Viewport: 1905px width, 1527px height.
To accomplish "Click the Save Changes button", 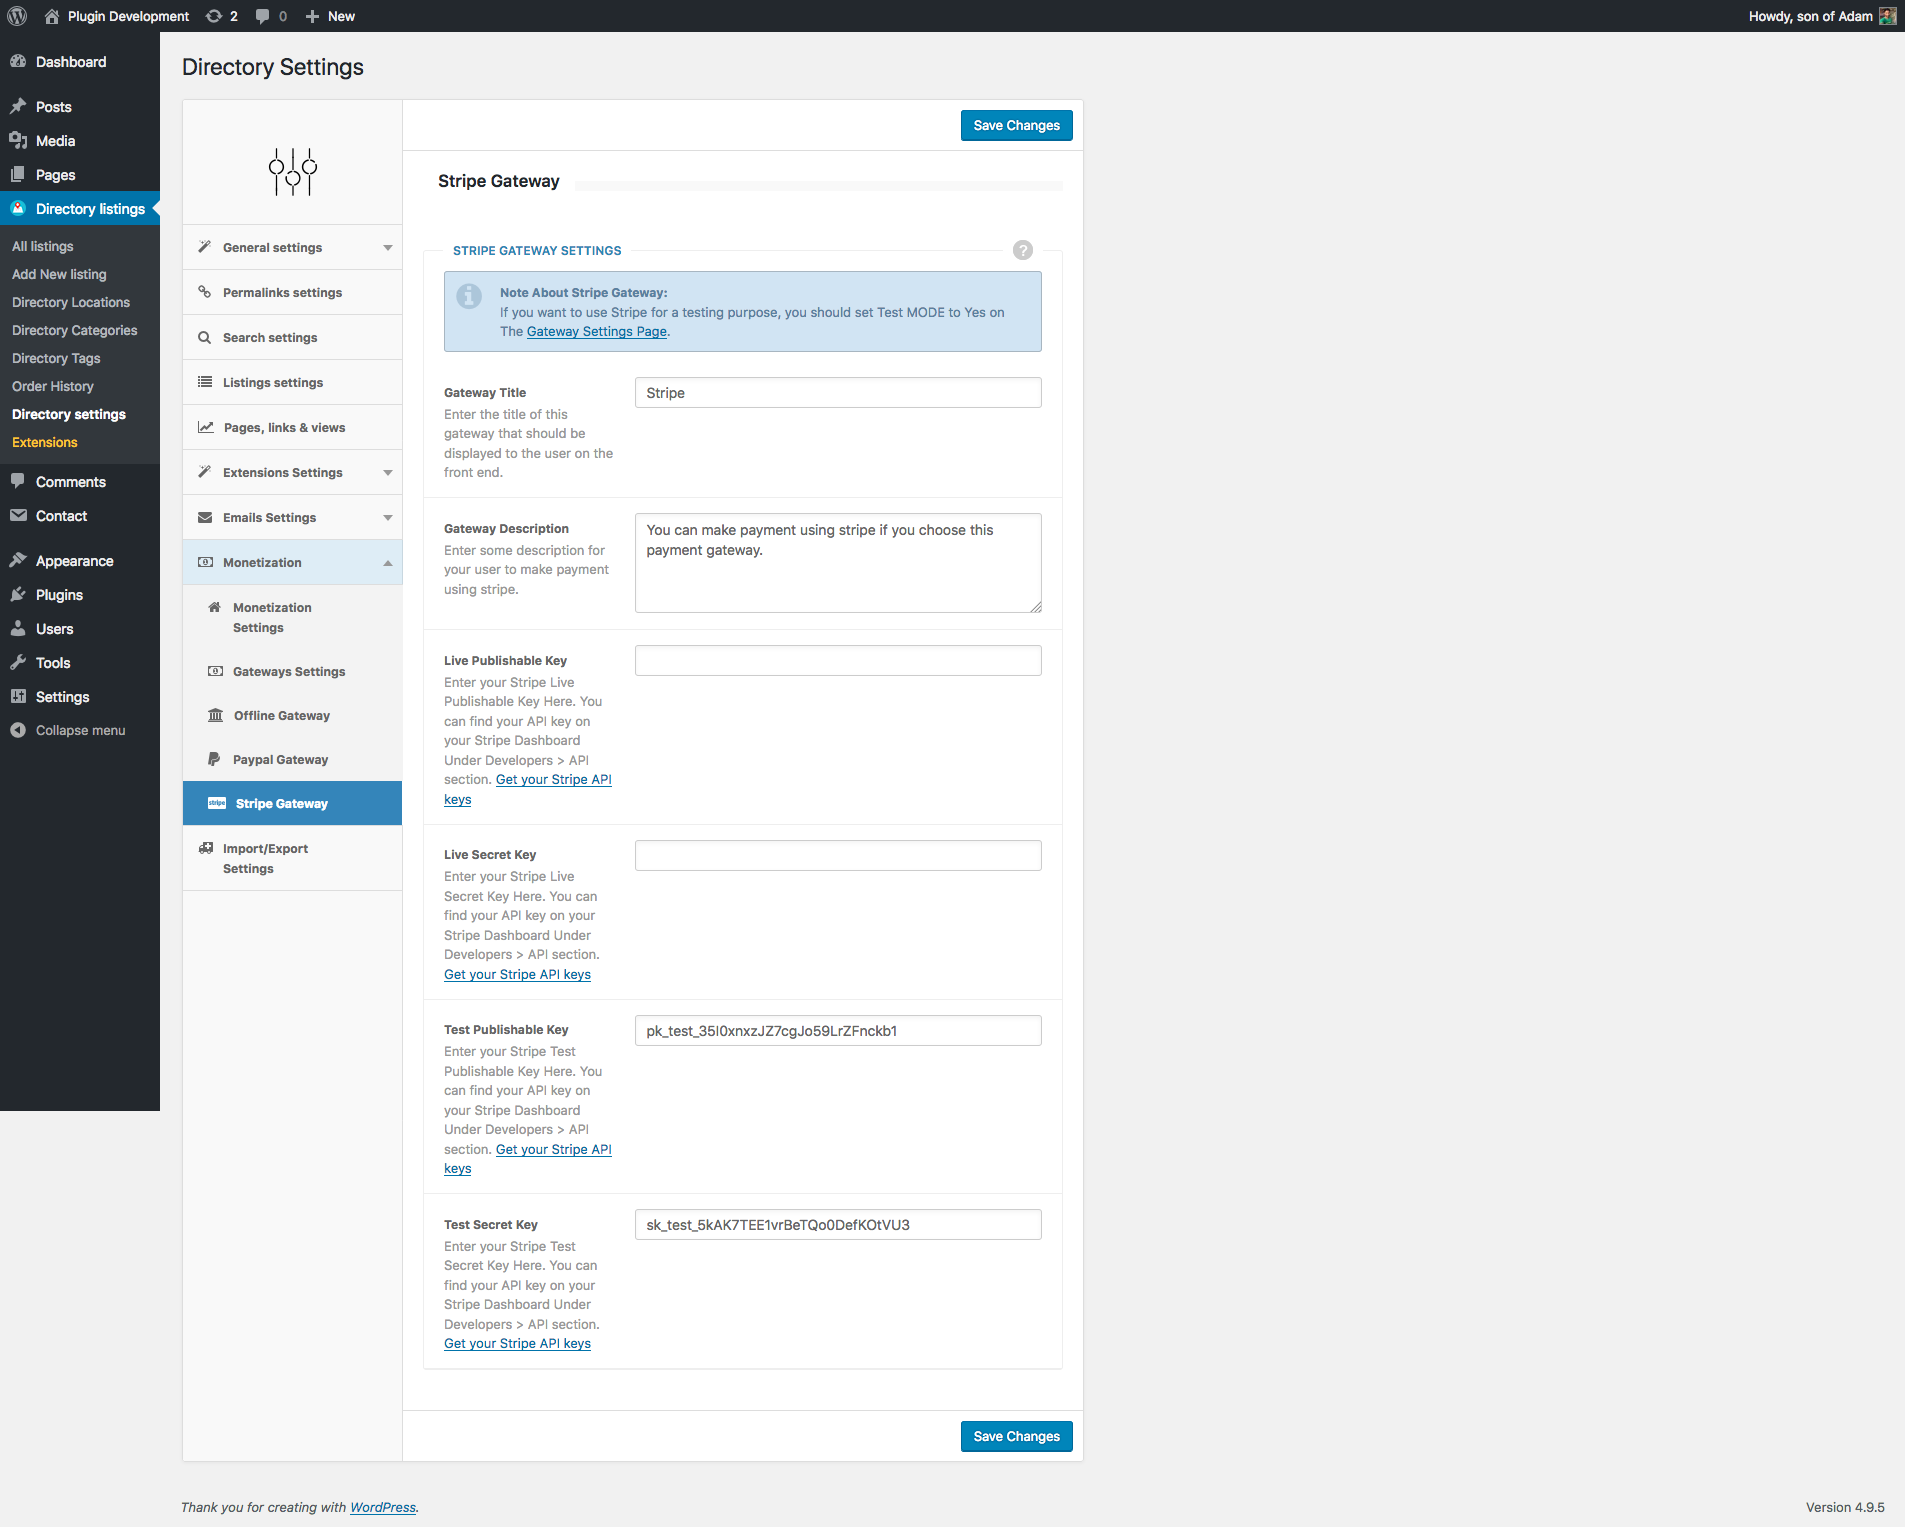I will click(1016, 125).
